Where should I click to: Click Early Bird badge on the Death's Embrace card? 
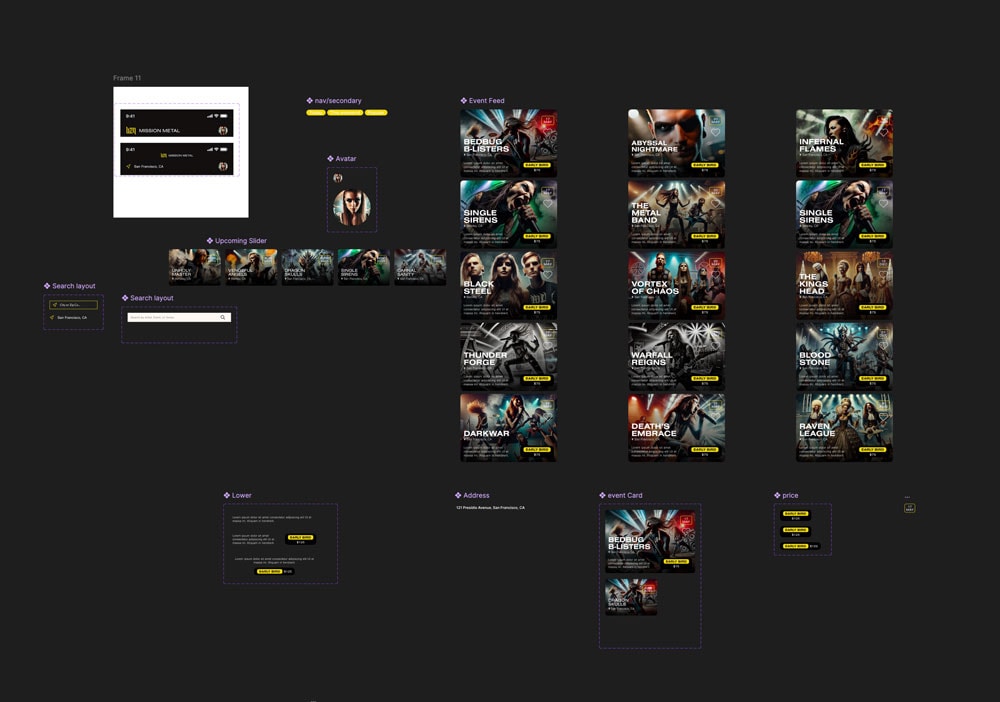coord(705,450)
